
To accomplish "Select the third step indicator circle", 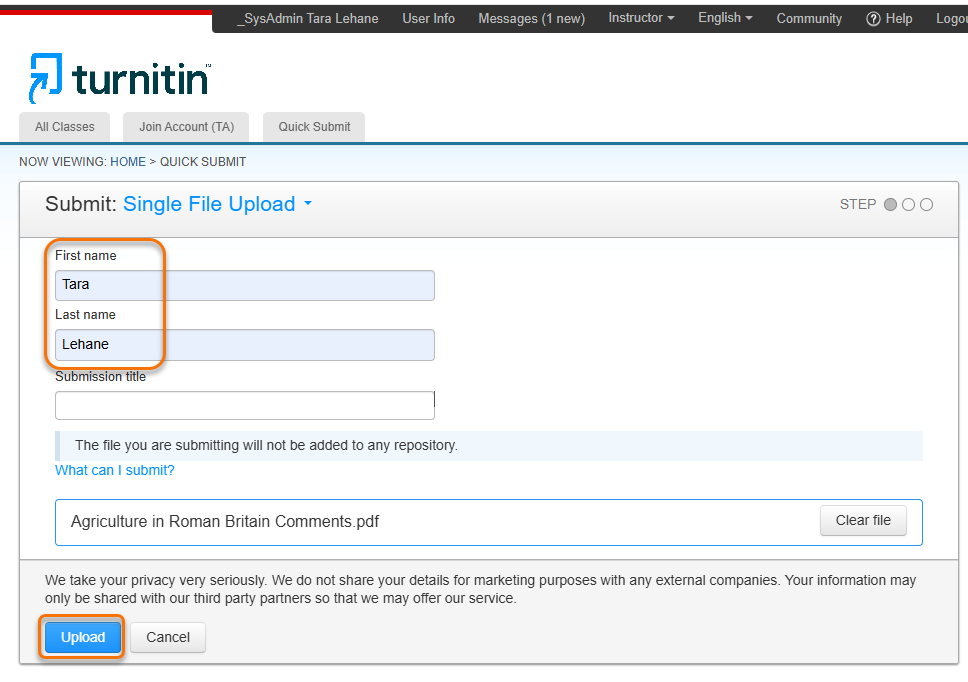I will pyautogui.click(x=926, y=205).
